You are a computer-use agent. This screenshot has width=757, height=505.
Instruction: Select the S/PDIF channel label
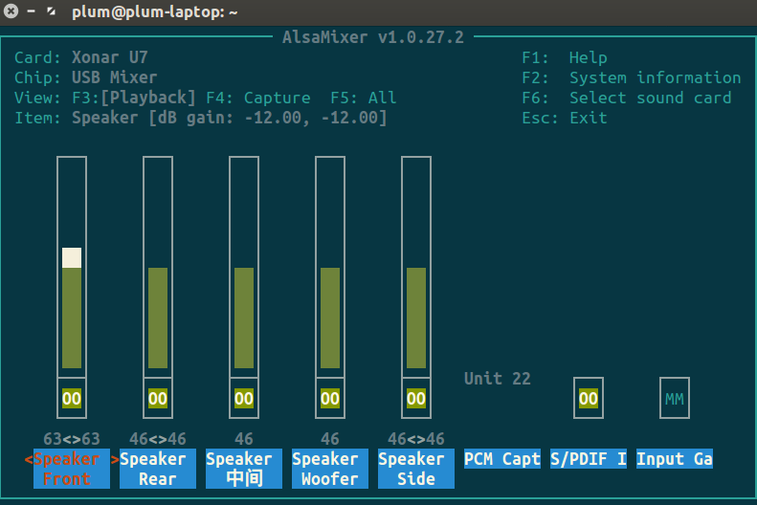(x=588, y=459)
